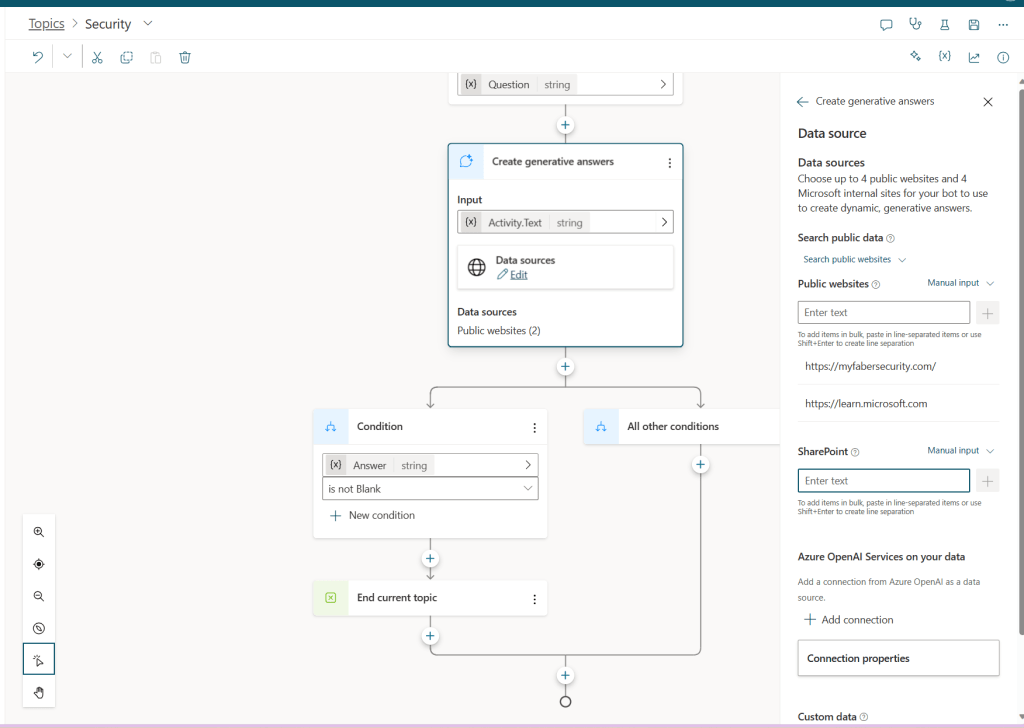Click the save disk icon
This screenshot has width=1024, height=728.
pos(974,24)
